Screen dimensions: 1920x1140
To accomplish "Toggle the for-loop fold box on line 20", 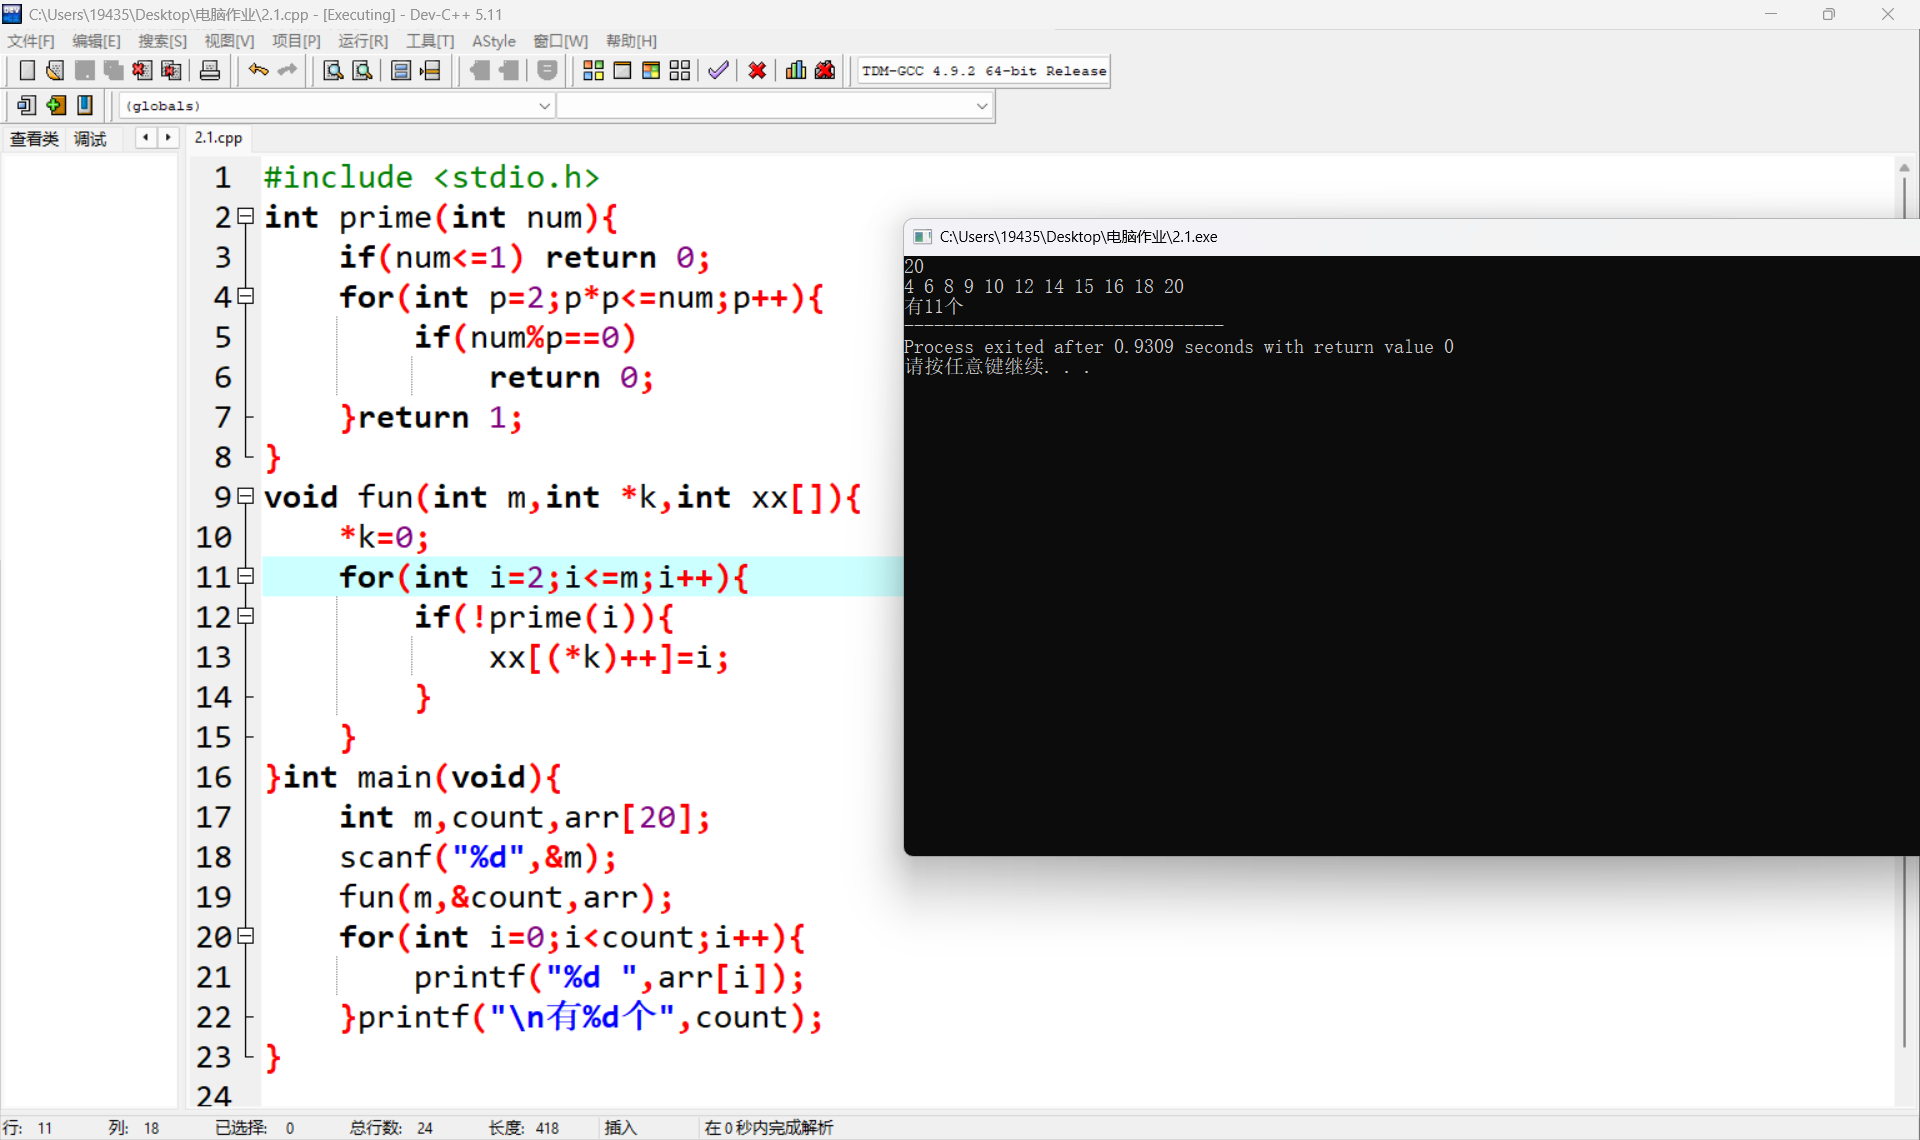I will point(246,936).
